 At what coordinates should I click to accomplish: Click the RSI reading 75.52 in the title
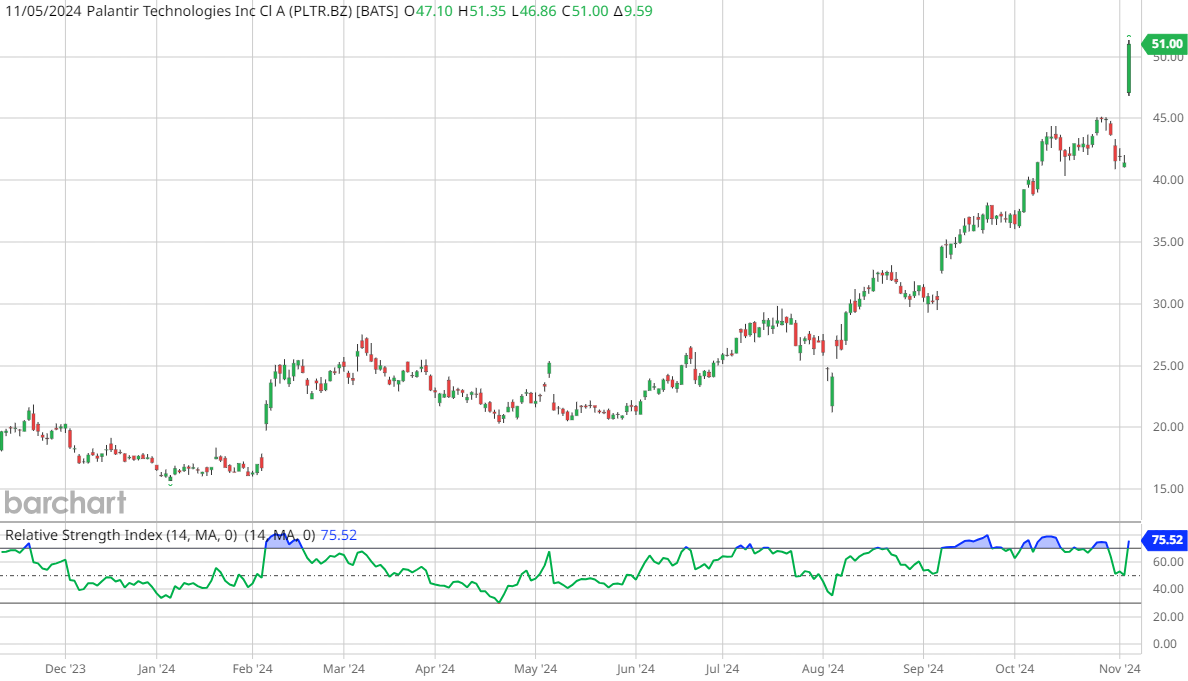click(339, 535)
